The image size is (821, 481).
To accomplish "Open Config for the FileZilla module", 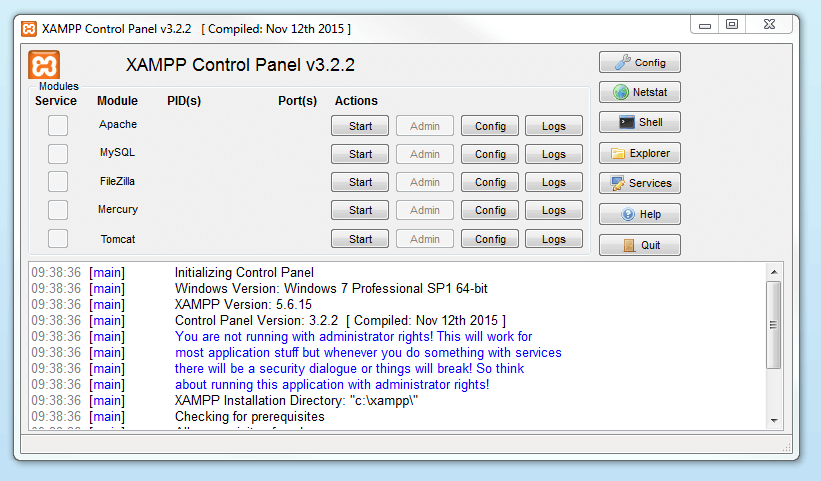I will [490, 183].
